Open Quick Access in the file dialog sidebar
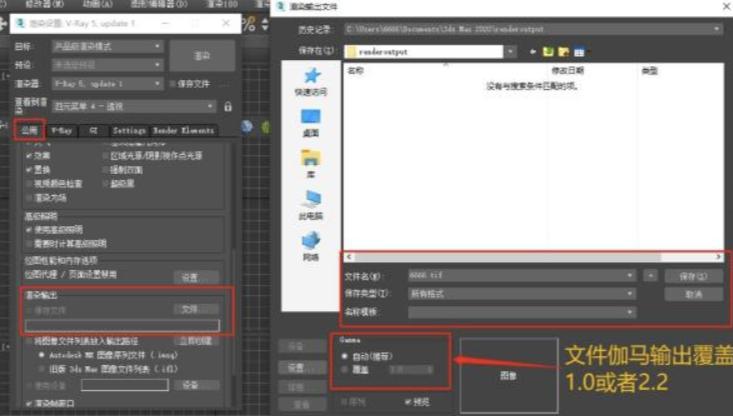733x416 pixels. pyautogui.click(x=311, y=80)
